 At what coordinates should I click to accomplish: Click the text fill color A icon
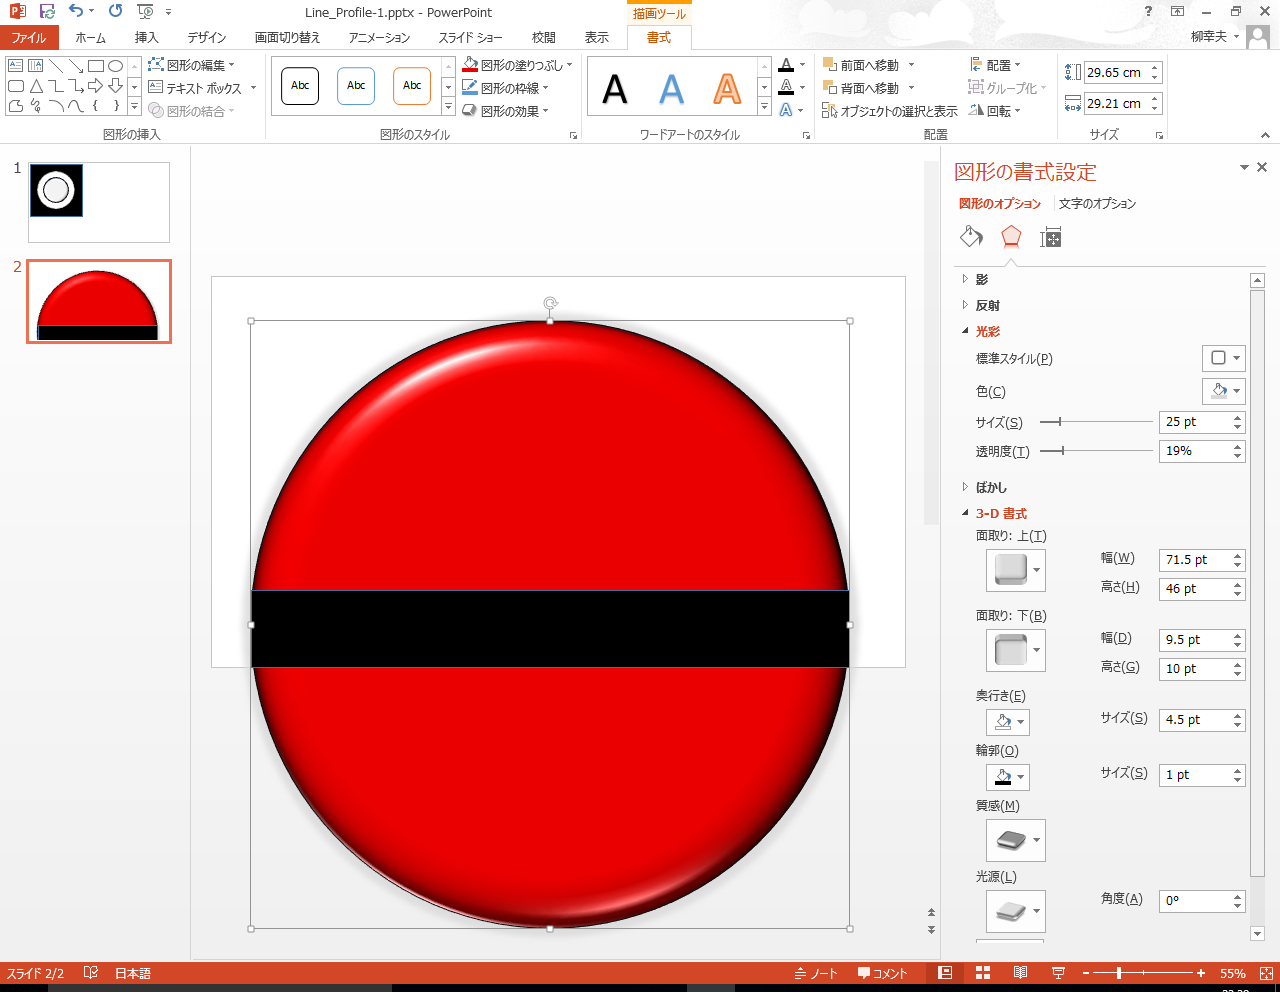(786, 66)
